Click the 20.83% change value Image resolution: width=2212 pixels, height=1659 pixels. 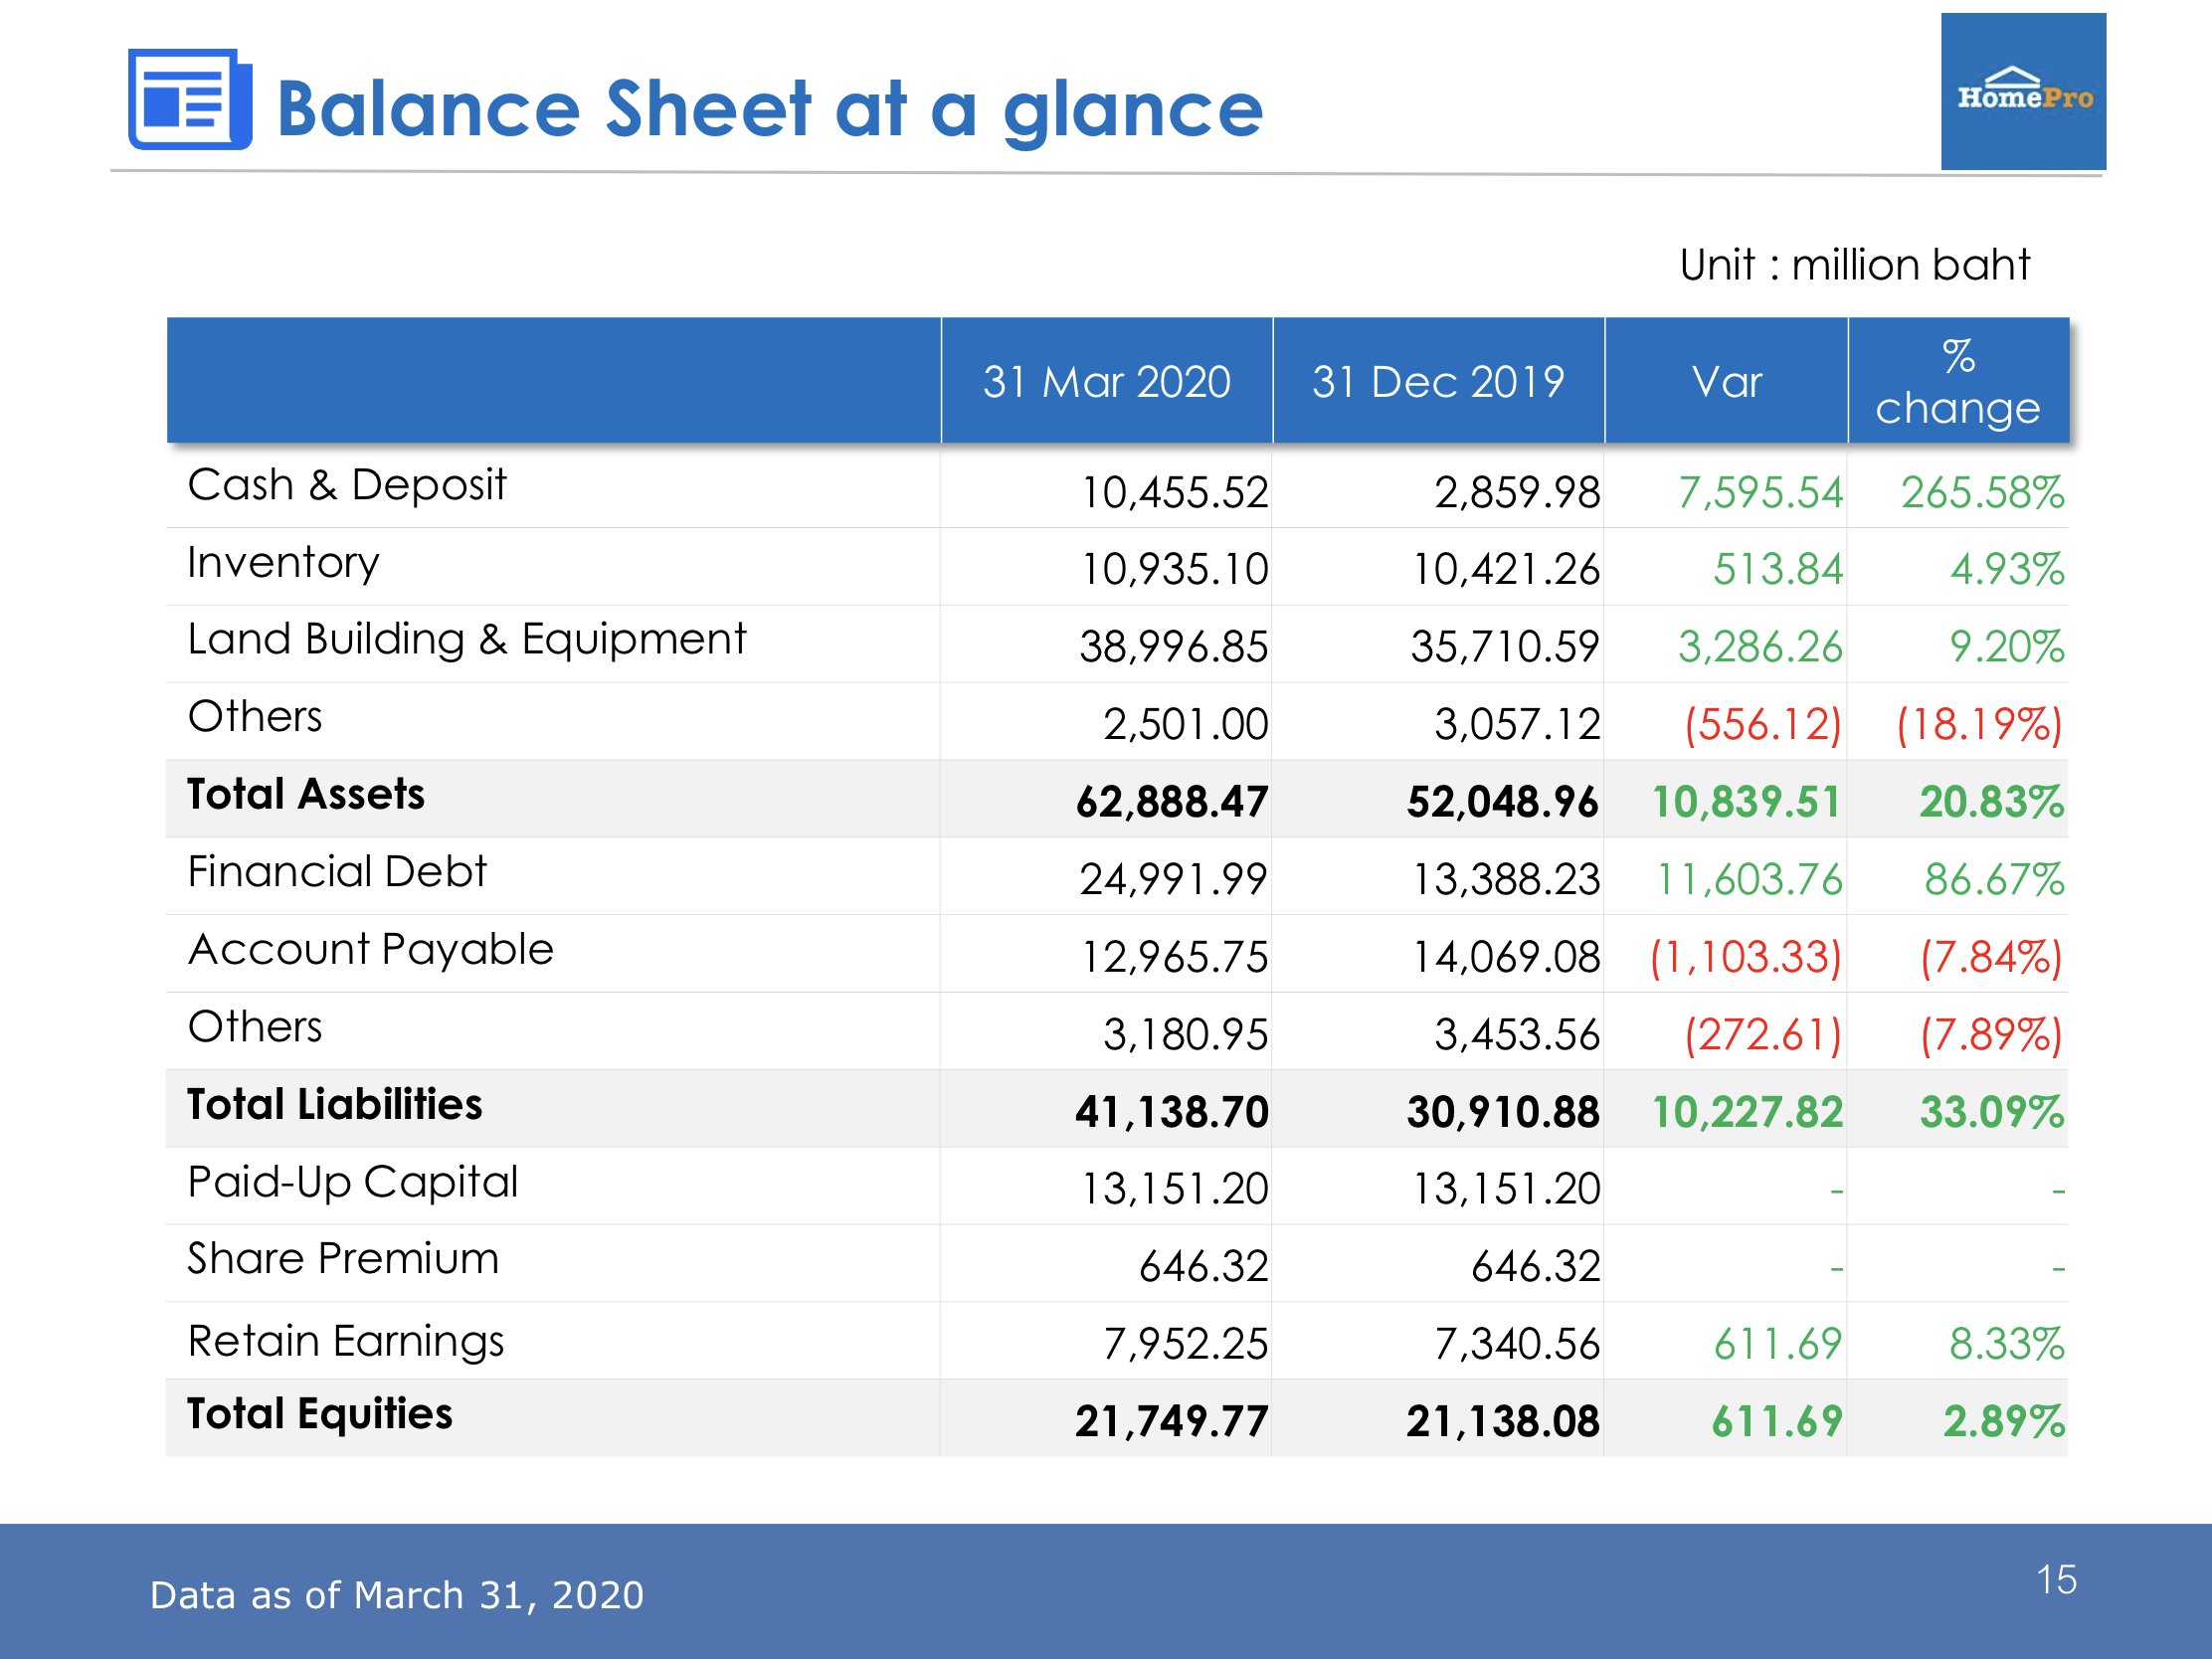[x=1992, y=802]
